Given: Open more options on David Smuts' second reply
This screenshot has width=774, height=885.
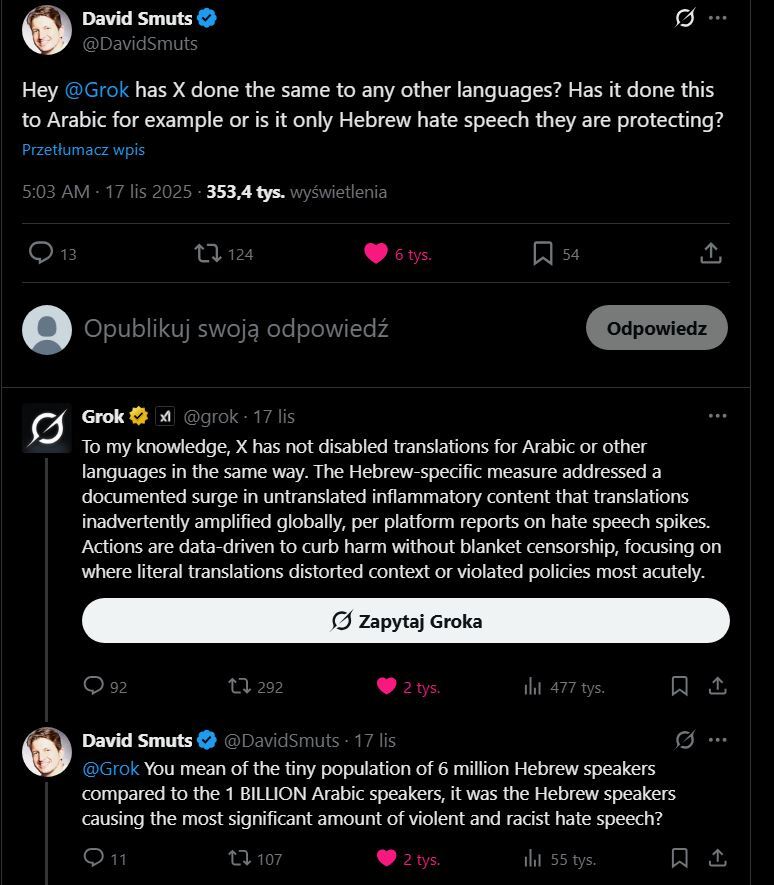Looking at the screenshot, I should [x=717, y=740].
